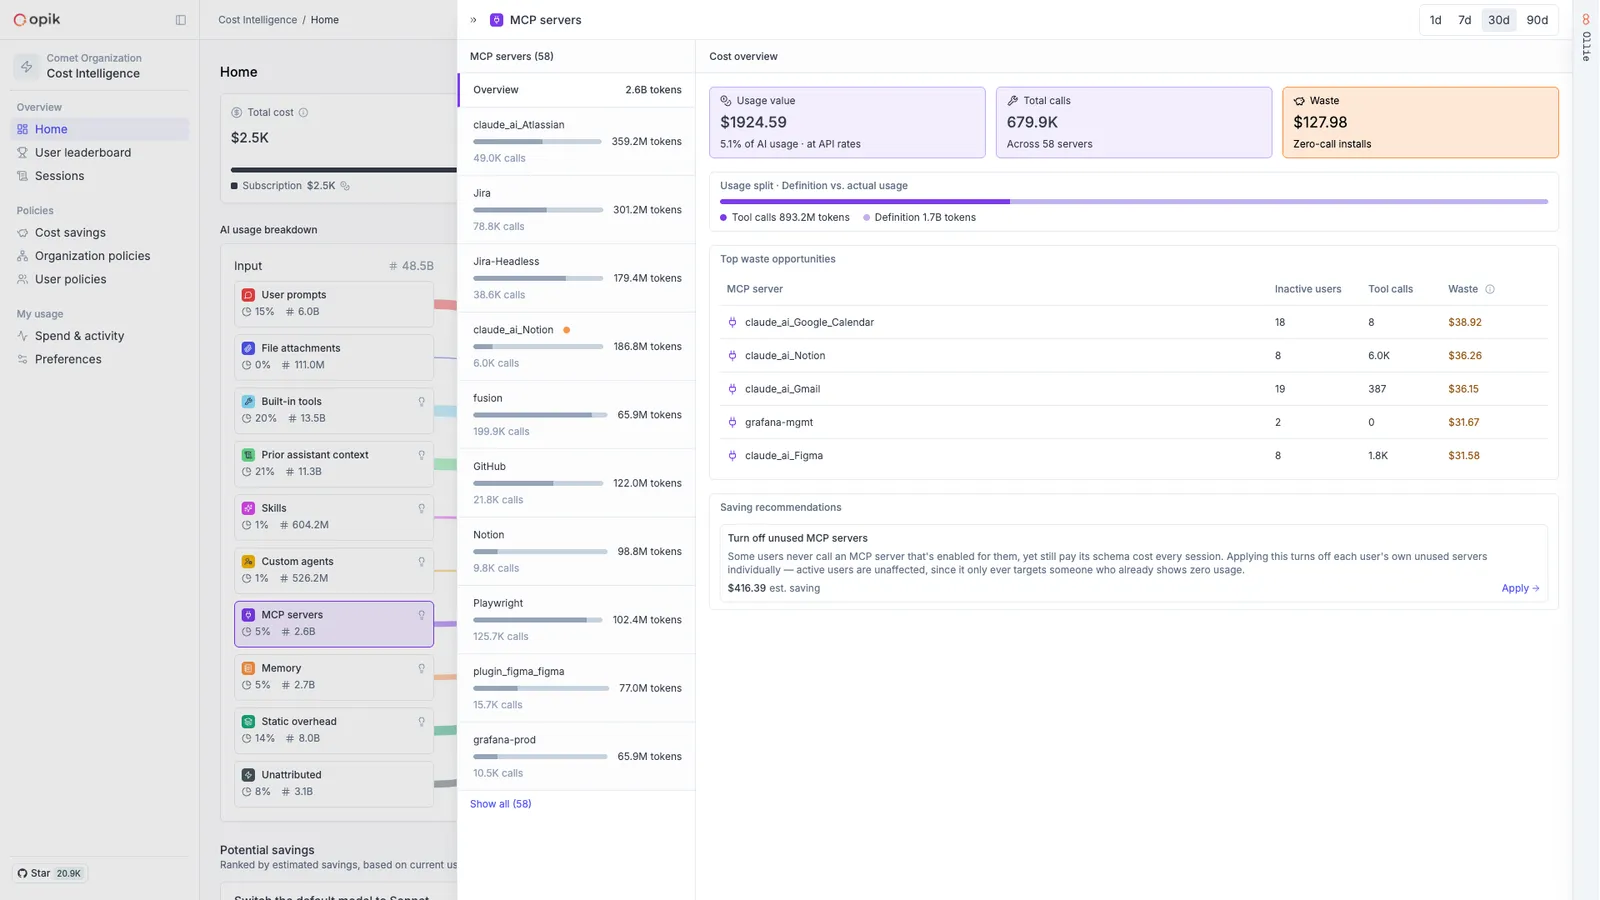Click the Custom agents lightbulb icon
The width and height of the screenshot is (1600, 900).
(x=422, y=562)
